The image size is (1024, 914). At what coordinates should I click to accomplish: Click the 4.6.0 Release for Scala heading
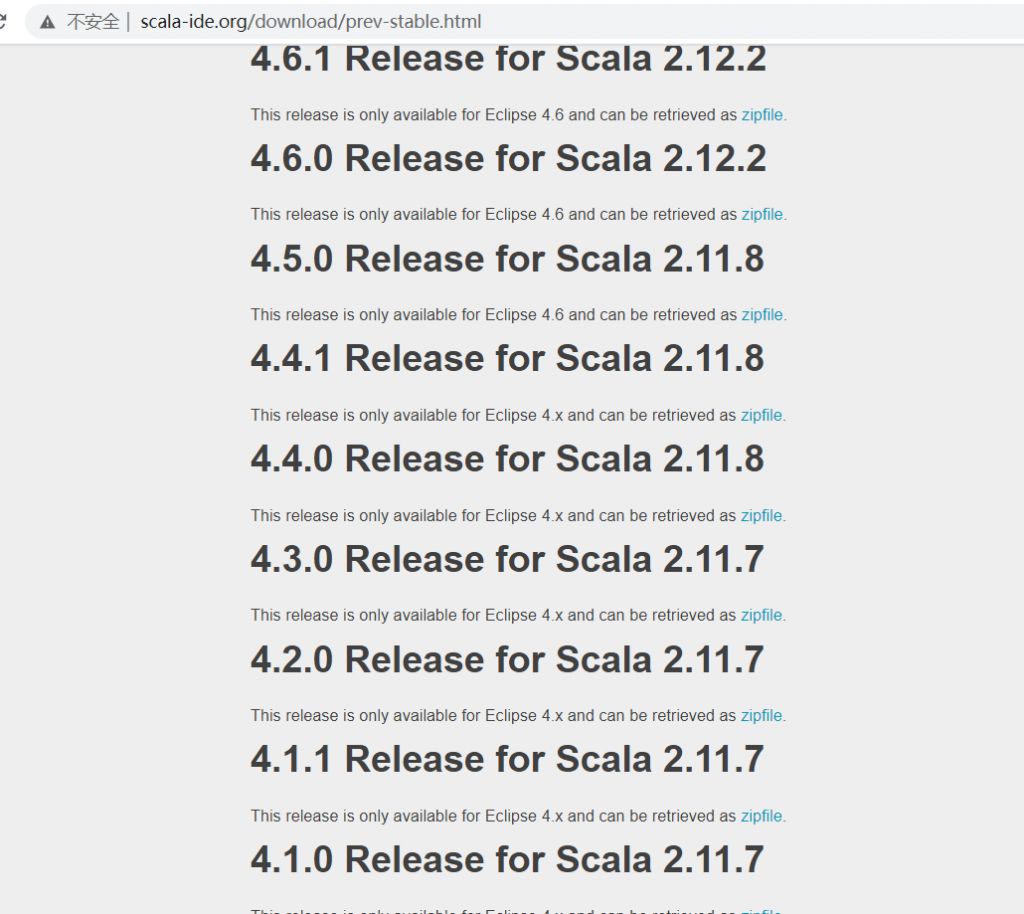[508, 159]
